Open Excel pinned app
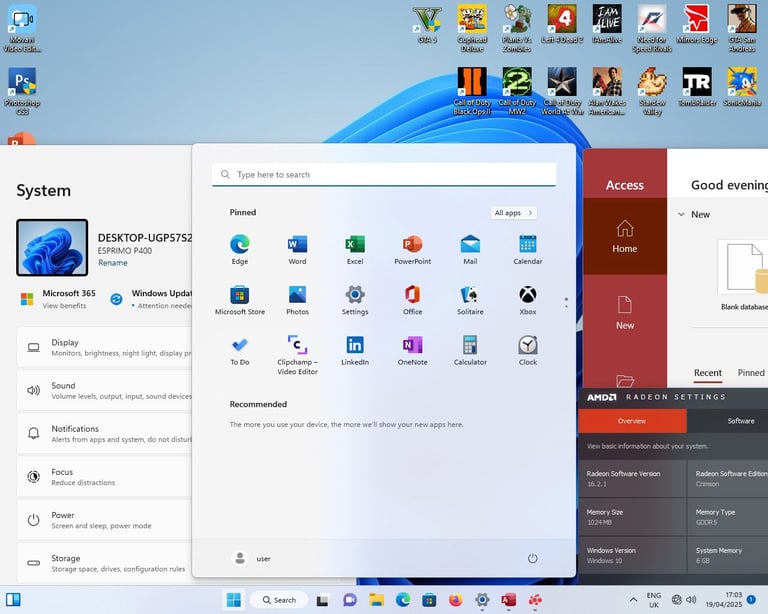The image size is (768, 614). [x=355, y=249]
